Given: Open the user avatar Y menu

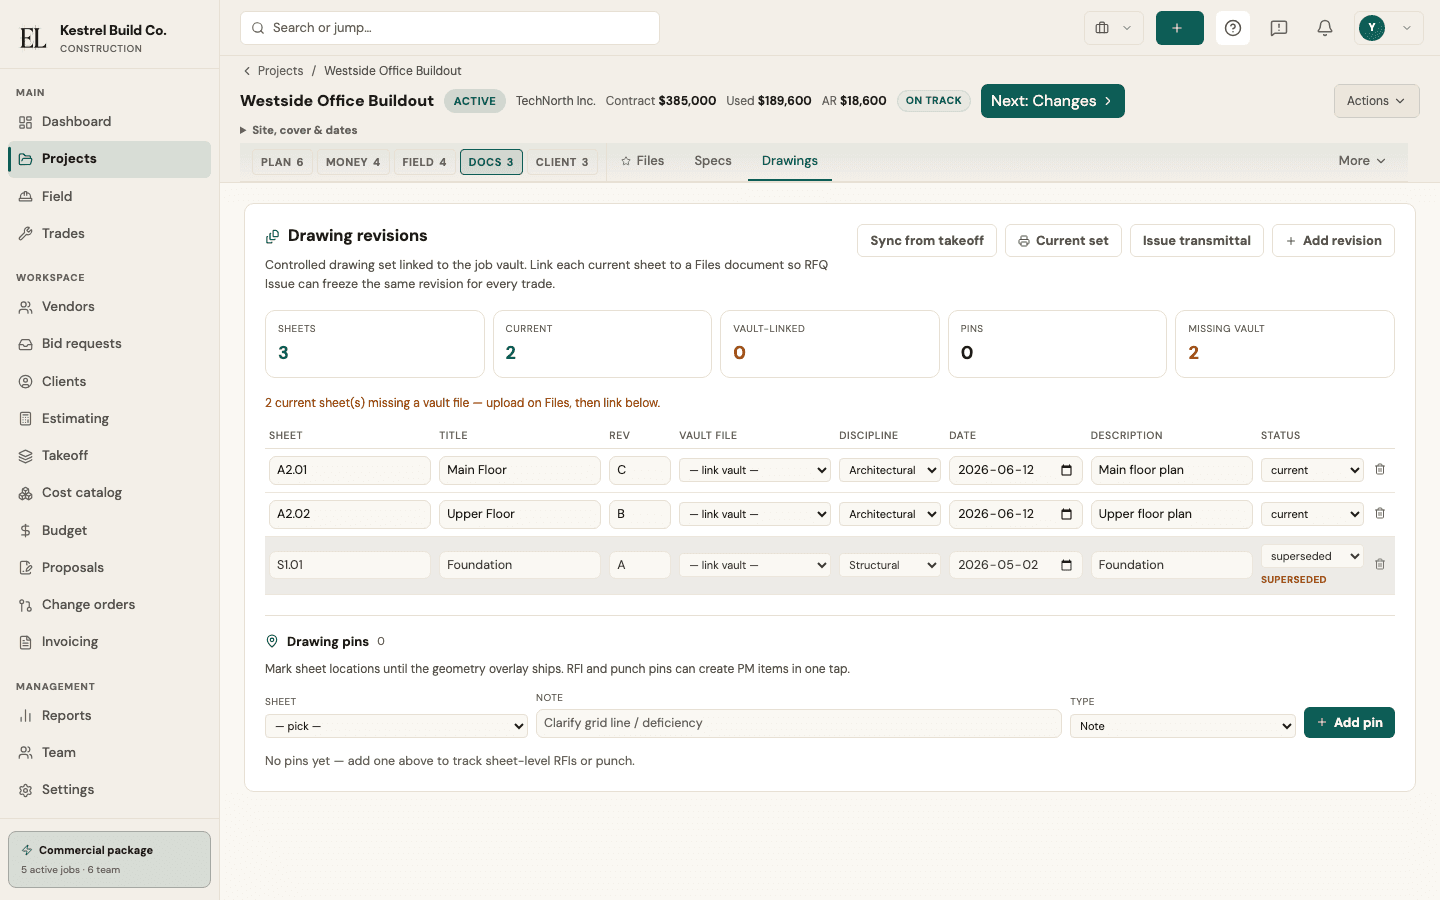Looking at the screenshot, I should [x=1389, y=28].
